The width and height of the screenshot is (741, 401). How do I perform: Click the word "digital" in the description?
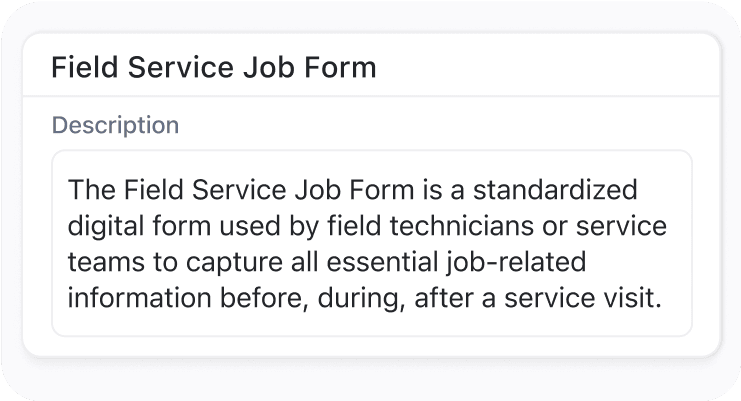pos(103,226)
